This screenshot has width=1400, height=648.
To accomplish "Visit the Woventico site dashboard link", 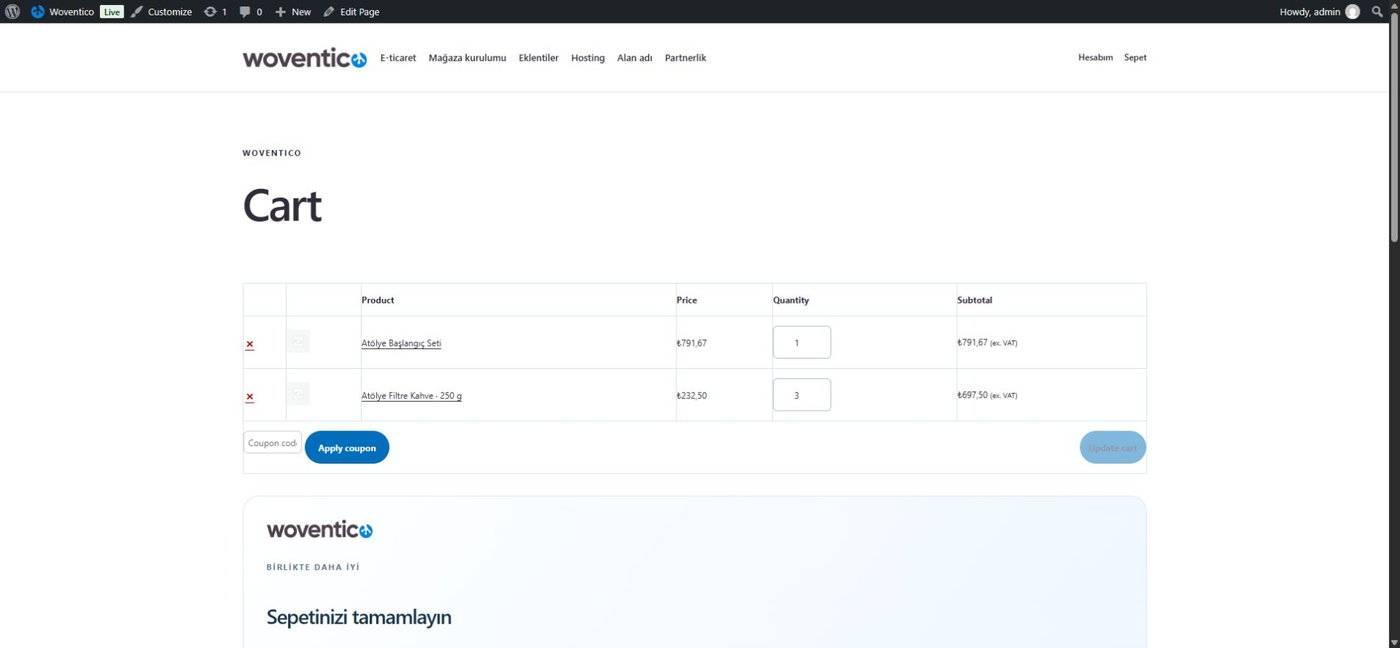I will (62, 12).
